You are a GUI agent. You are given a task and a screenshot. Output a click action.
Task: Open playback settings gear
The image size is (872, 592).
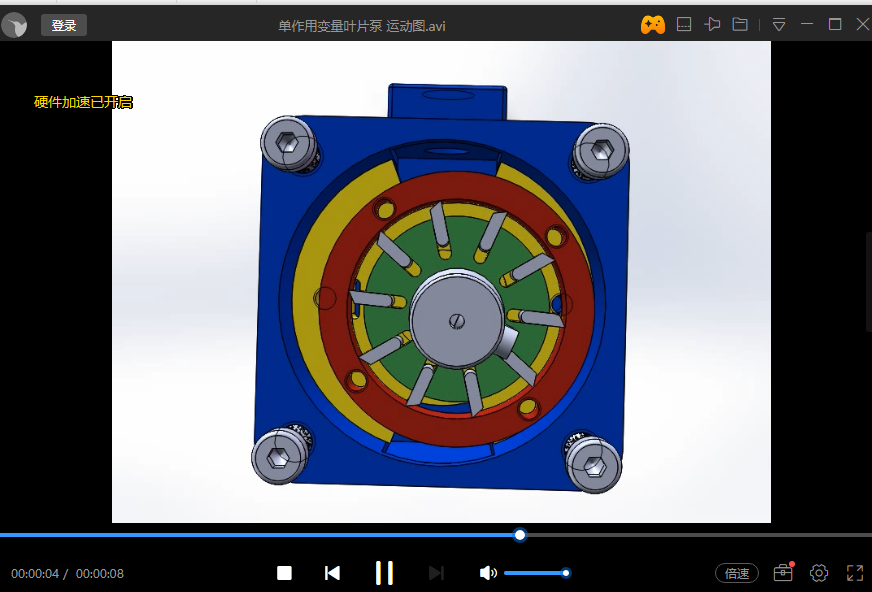(819, 573)
